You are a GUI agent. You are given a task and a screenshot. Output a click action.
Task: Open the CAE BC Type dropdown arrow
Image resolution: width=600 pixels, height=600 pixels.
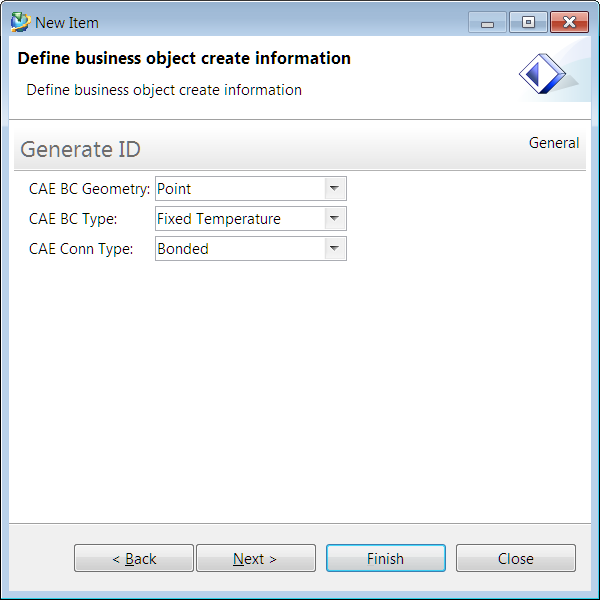[x=335, y=219]
